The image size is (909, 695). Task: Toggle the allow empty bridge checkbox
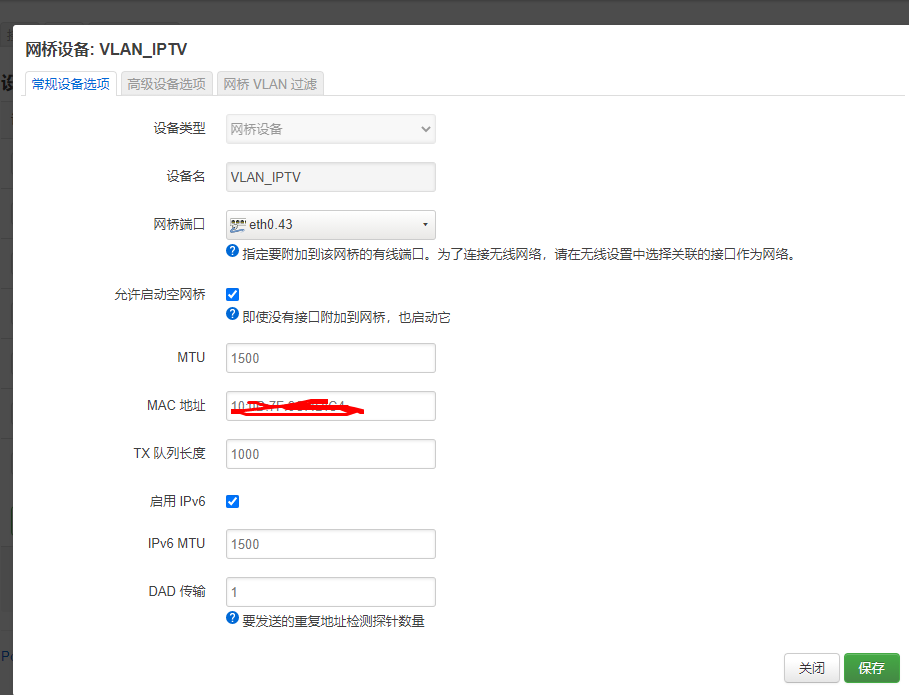coord(232,294)
